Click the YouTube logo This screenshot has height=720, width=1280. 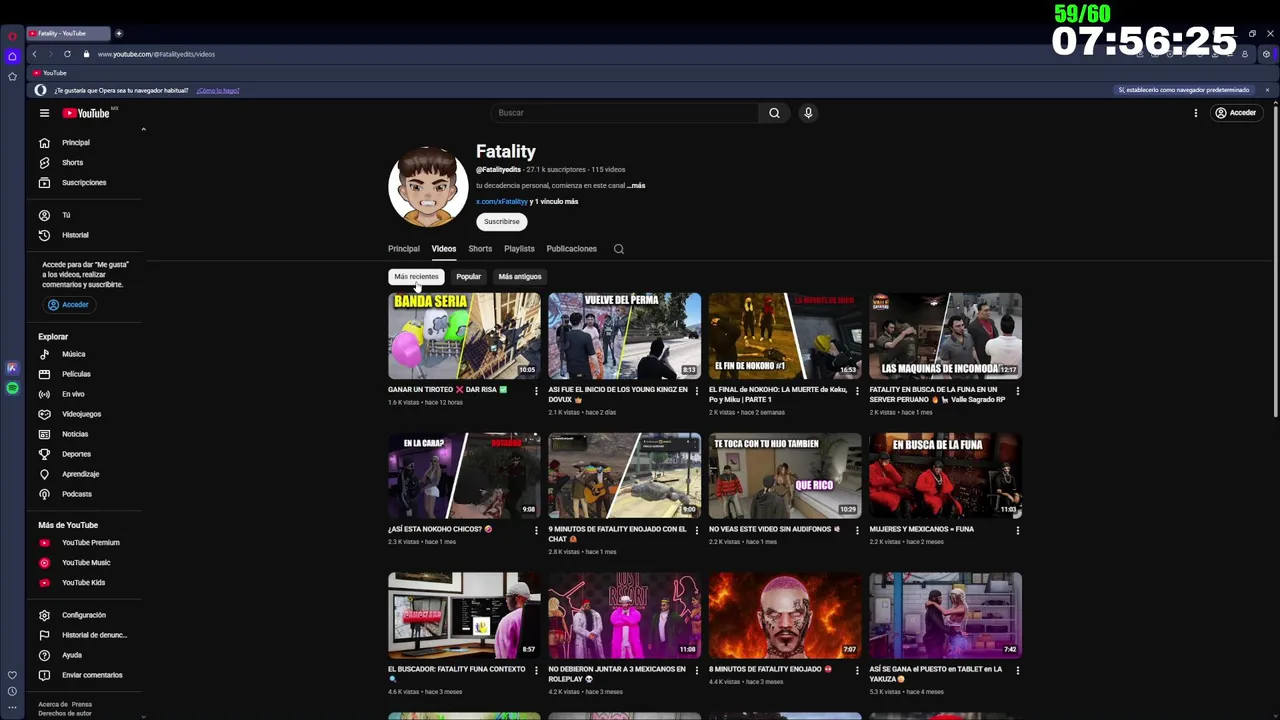pyautogui.click(x=88, y=113)
